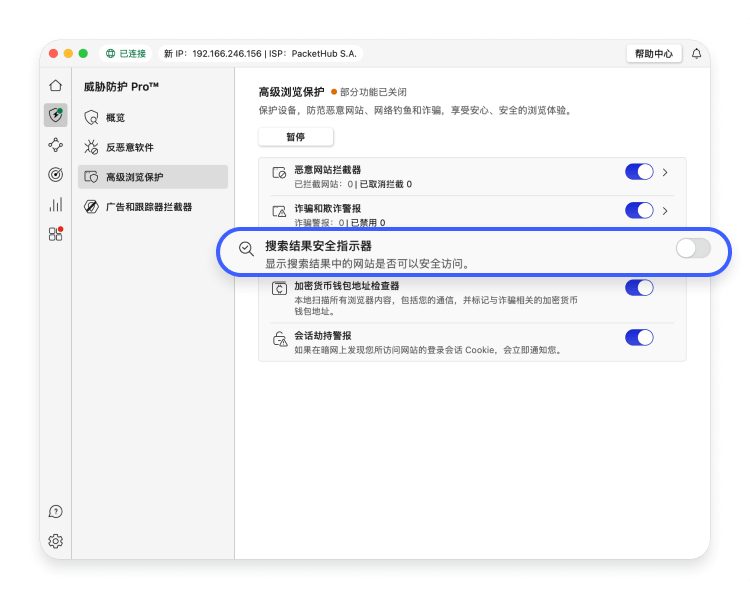This screenshot has height=600, width=750.
Task: Open the Meshnet icon in sidebar
Action: (55, 145)
